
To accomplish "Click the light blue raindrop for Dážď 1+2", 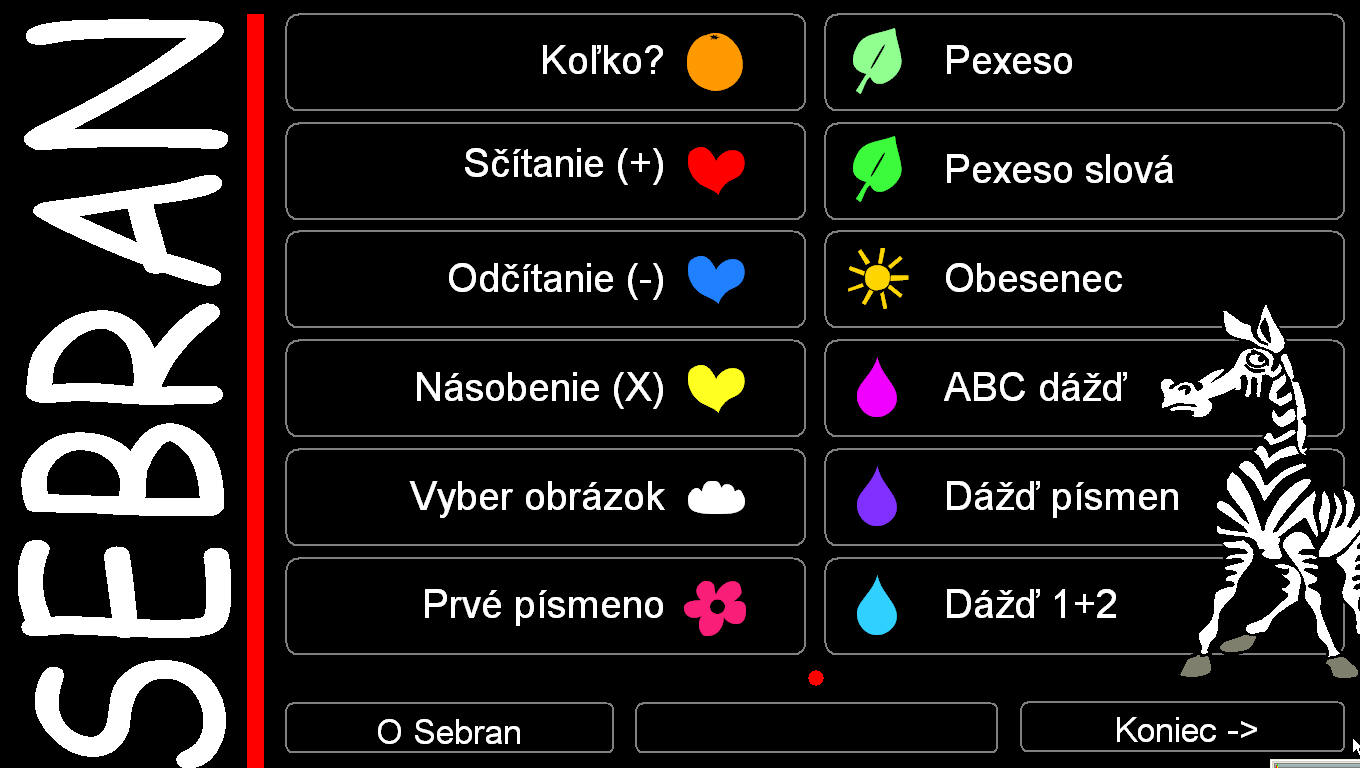I will click(877, 605).
